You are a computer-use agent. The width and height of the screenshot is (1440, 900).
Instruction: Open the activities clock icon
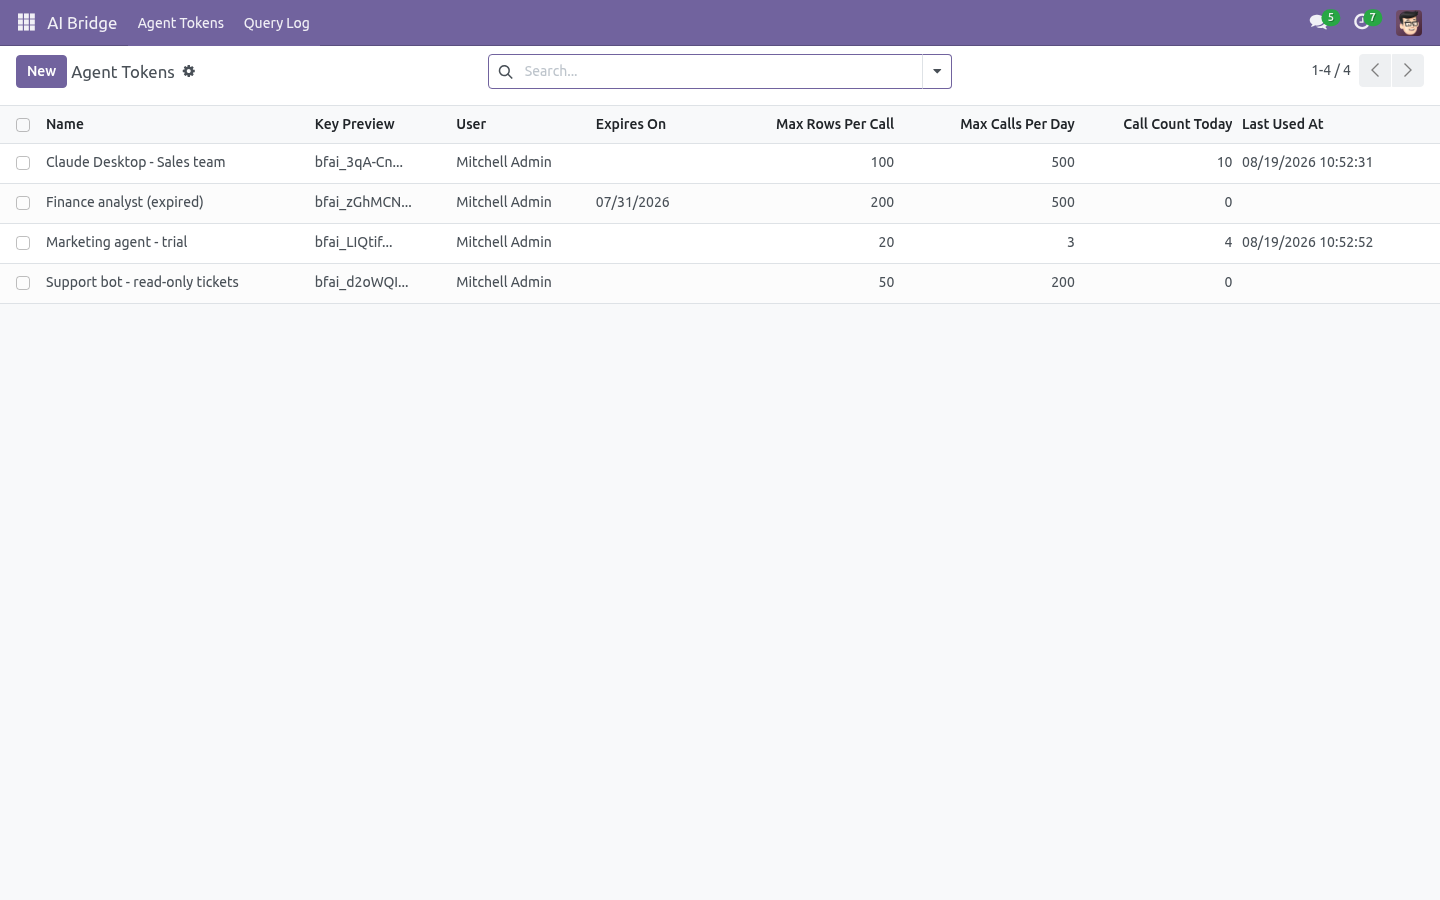(1361, 22)
